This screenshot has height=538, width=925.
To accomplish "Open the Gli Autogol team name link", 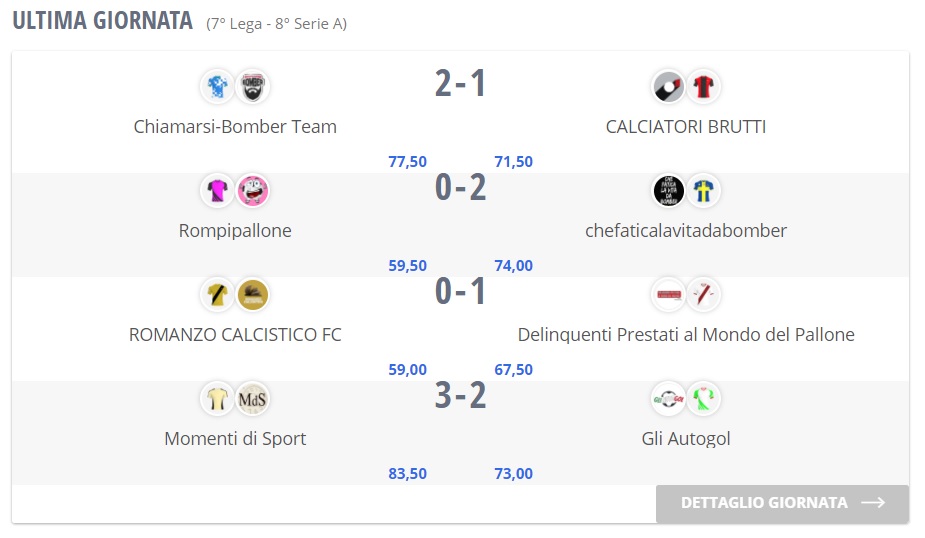I will pos(686,439).
